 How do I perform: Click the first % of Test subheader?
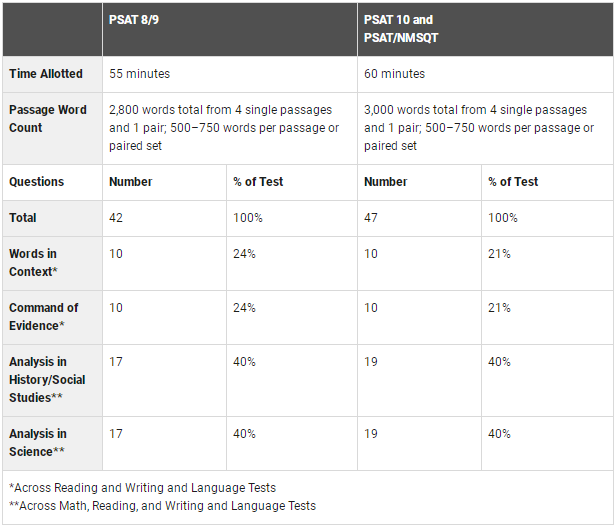[x=258, y=182]
